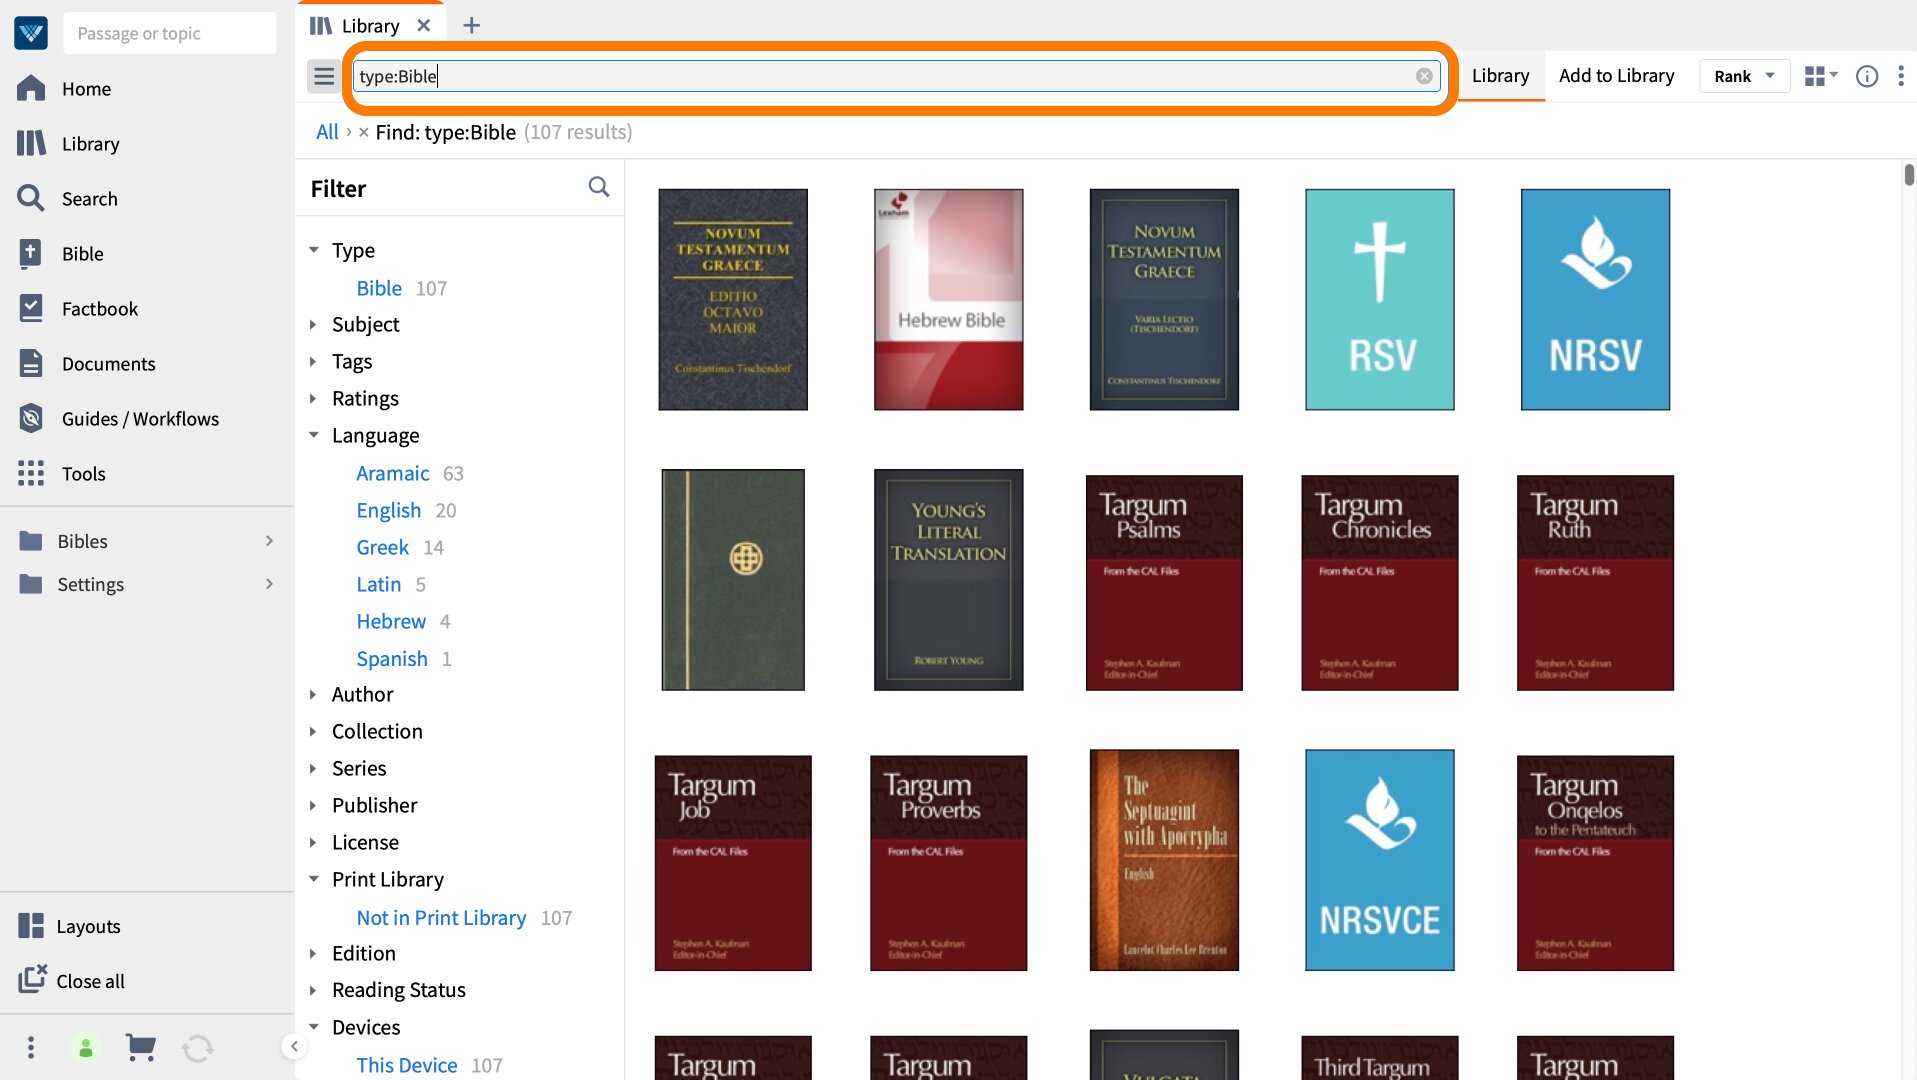Filter by English language
Image resolution: width=1917 pixels, height=1080 pixels.
[388, 510]
